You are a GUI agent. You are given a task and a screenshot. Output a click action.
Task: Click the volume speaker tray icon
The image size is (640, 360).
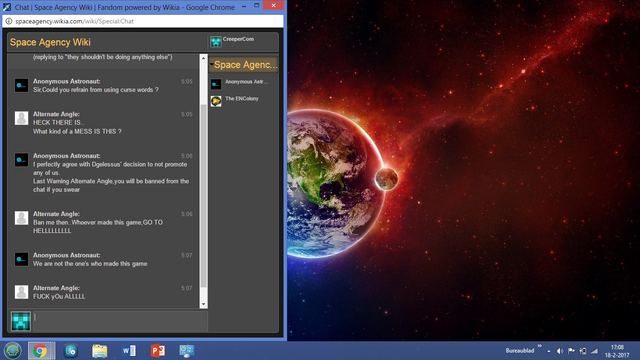click(x=560, y=351)
